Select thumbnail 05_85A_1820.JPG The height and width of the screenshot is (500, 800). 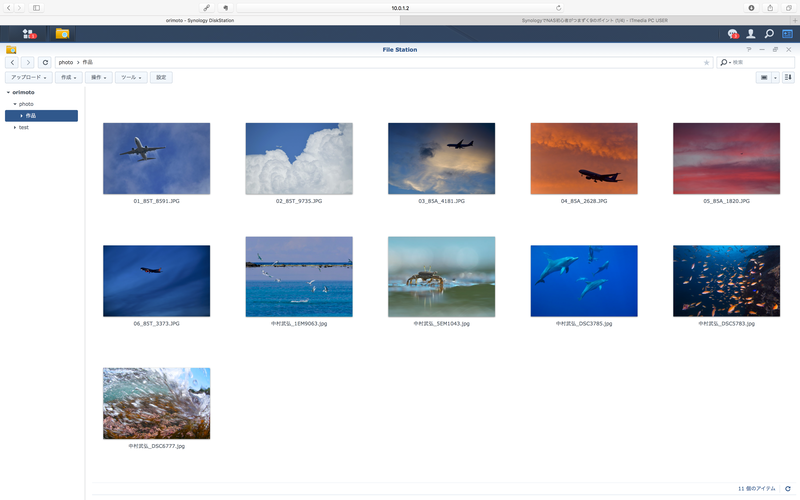[727, 159]
